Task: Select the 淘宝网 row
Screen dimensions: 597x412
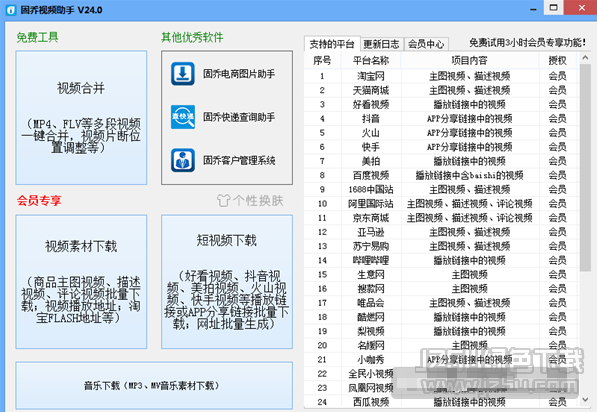Action: (x=442, y=76)
